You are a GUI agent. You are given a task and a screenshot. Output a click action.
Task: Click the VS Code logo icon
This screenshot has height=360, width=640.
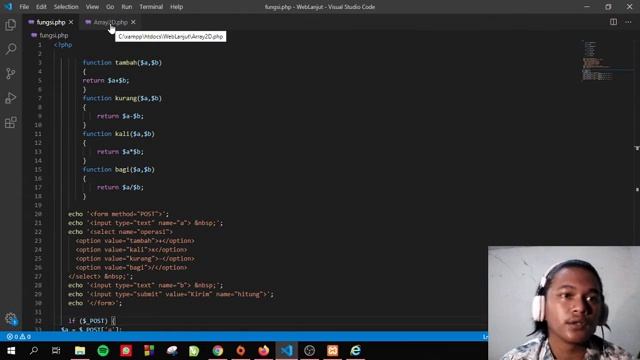tap(8, 7)
